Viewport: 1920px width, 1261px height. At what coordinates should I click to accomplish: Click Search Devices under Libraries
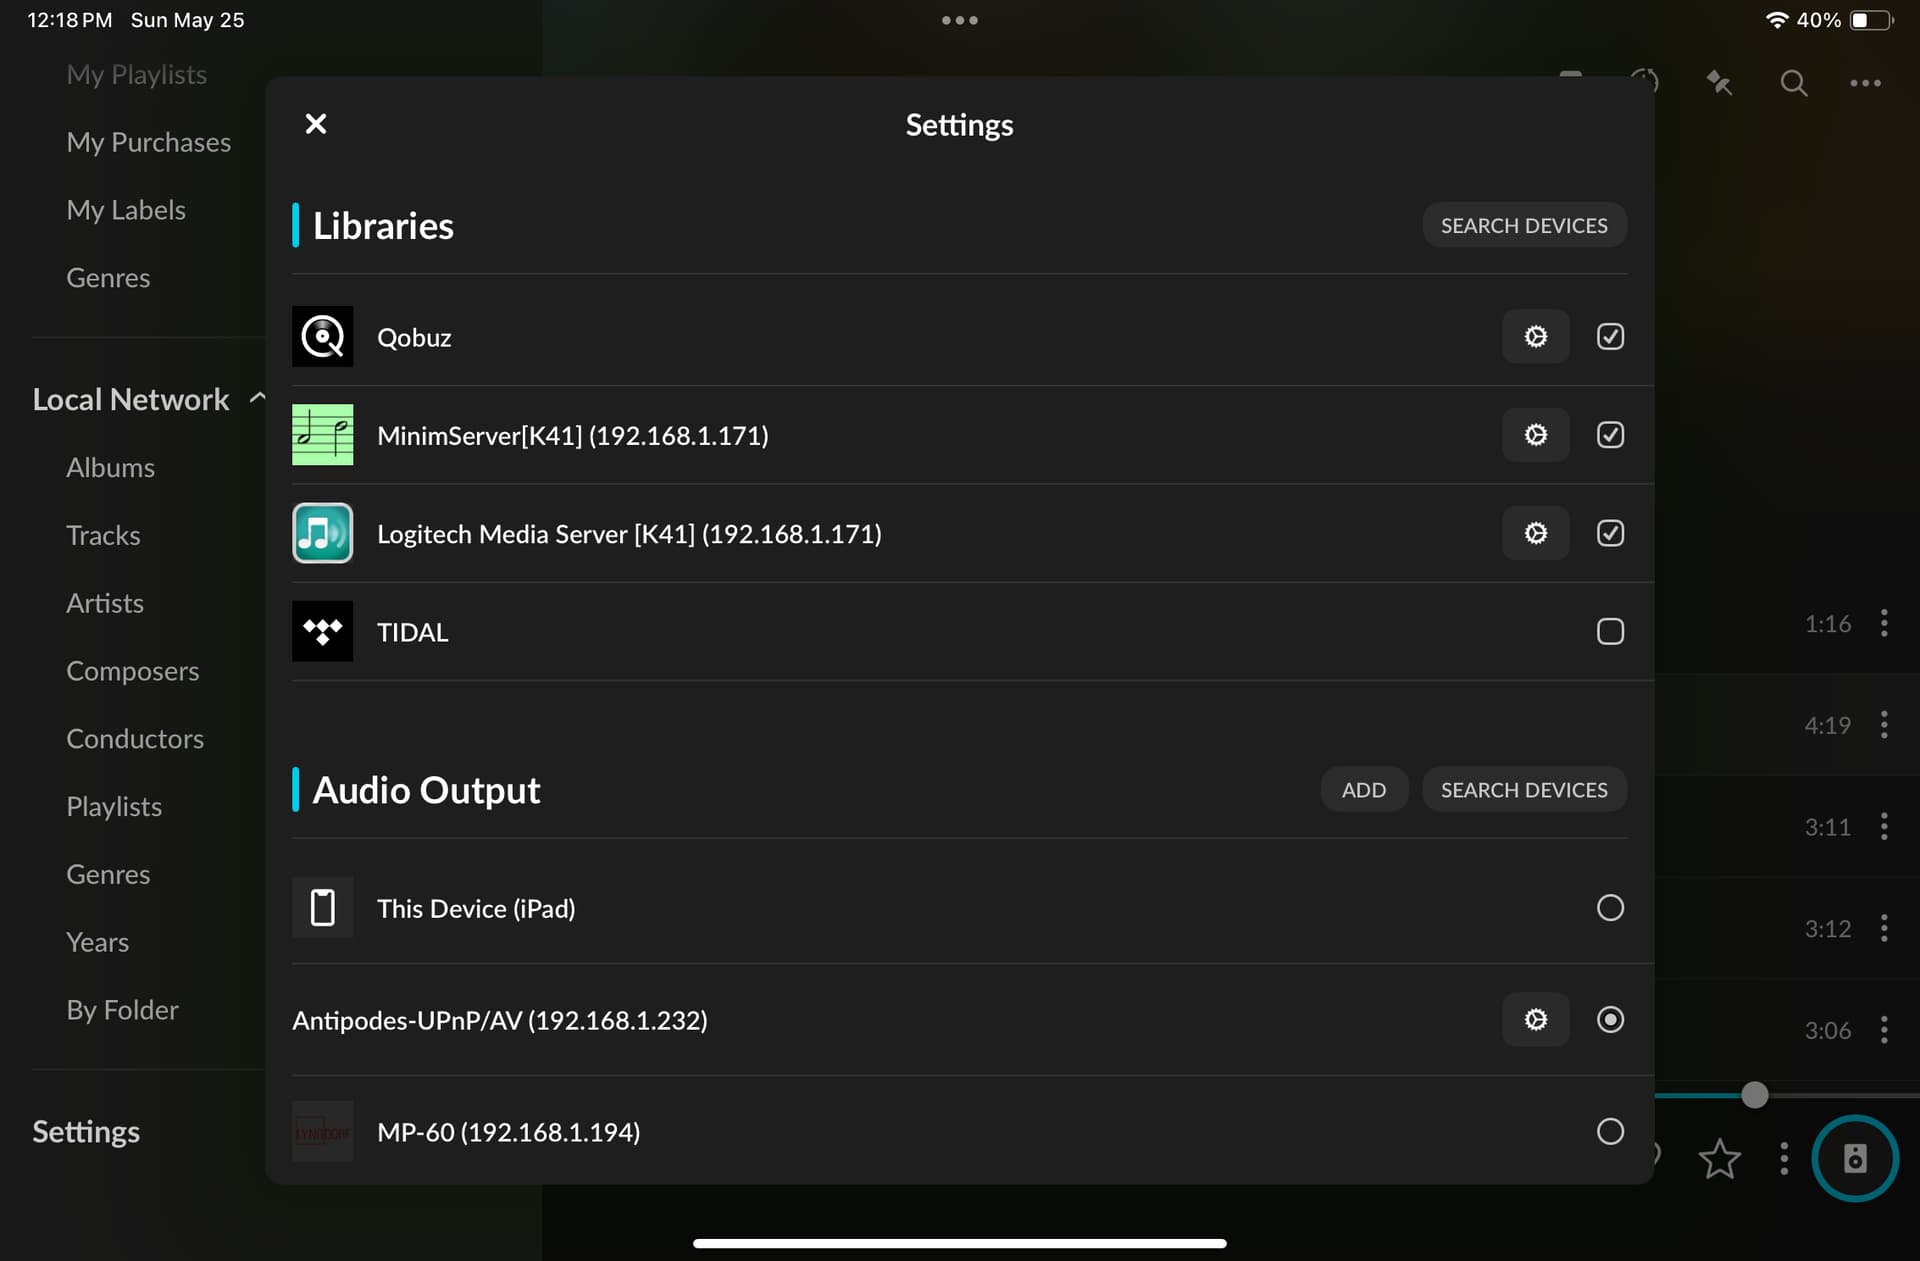tap(1524, 226)
